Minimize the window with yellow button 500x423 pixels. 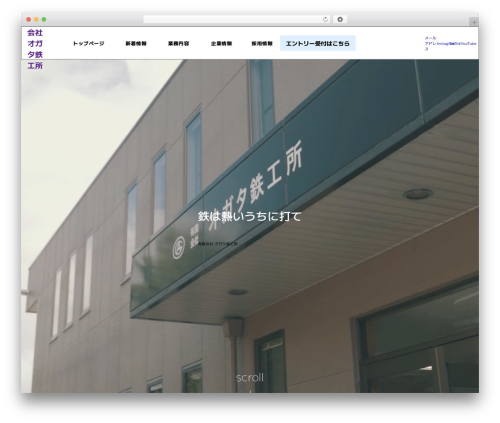[x=36, y=19]
